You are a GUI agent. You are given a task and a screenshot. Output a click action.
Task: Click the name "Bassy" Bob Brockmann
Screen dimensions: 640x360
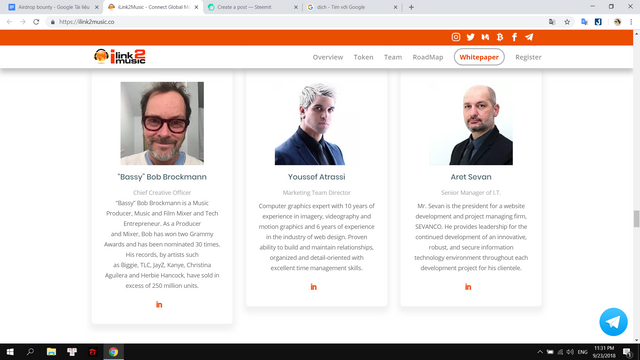[x=162, y=177]
